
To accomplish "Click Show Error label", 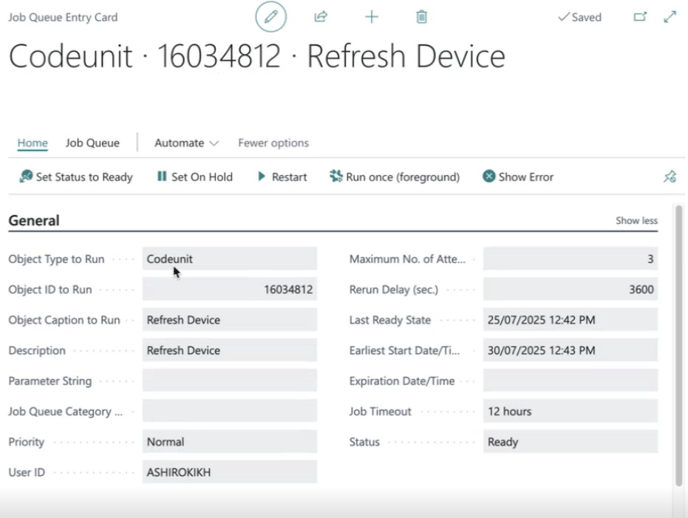I will tap(526, 177).
